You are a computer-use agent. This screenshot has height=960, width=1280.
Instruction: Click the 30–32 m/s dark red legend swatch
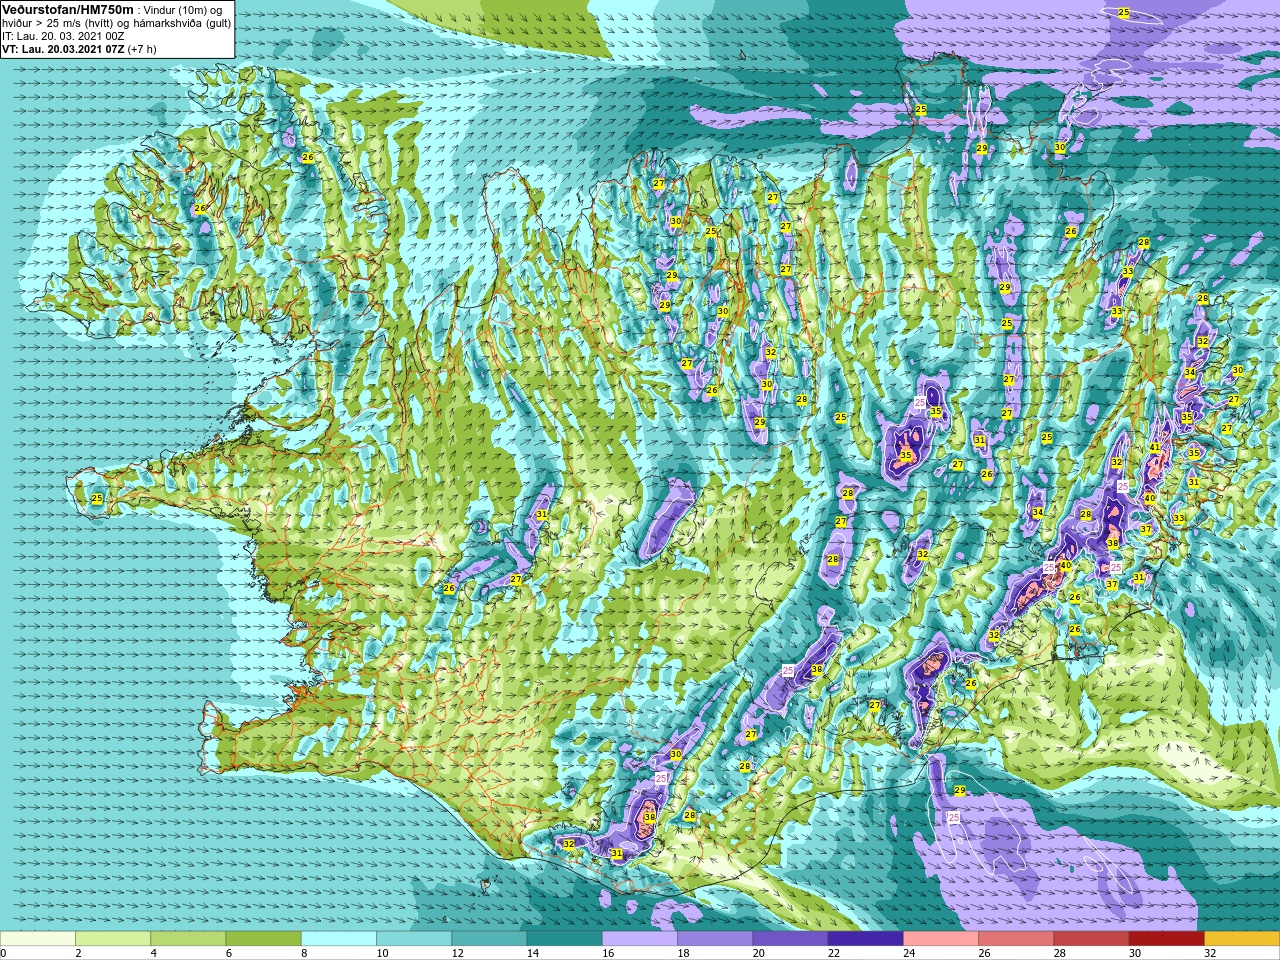1166,939
